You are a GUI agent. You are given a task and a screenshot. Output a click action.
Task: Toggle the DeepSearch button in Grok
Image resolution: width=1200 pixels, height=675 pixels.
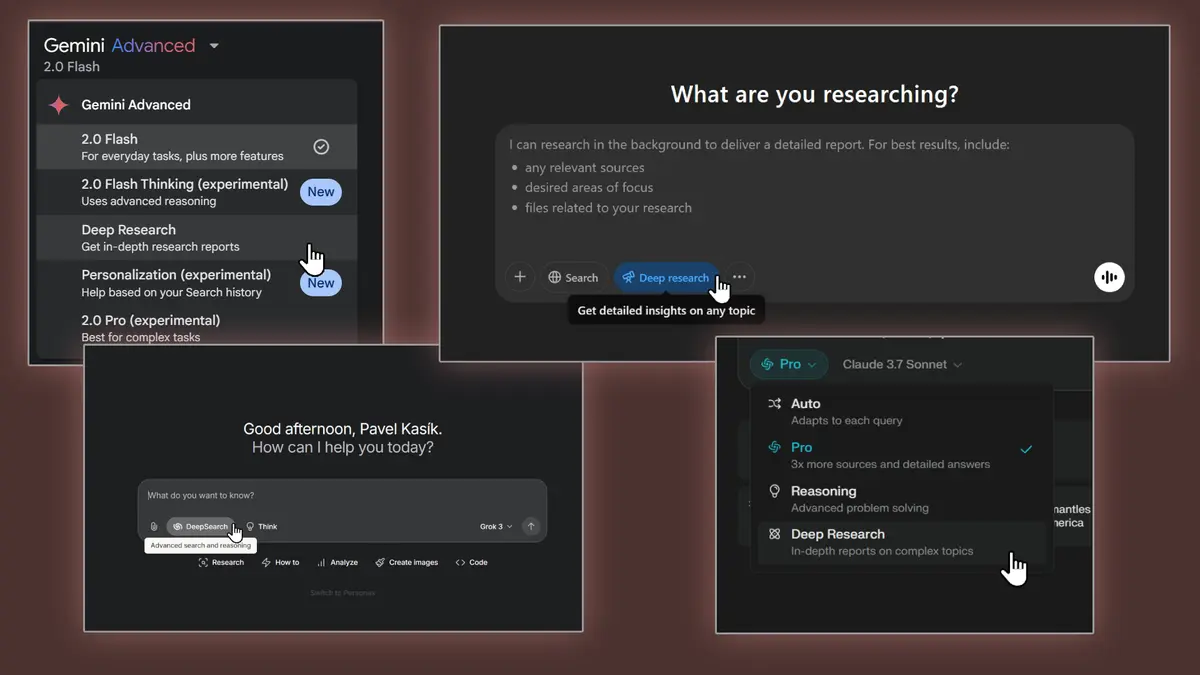(x=200, y=527)
